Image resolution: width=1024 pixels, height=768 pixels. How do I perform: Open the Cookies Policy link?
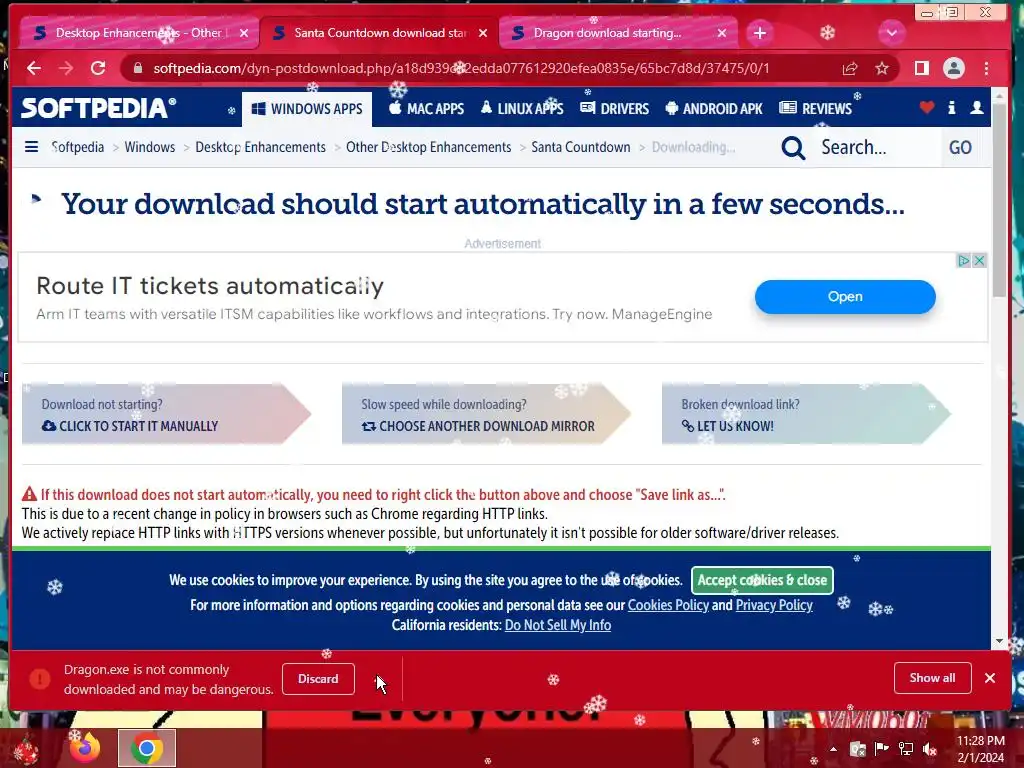tap(668, 605)
